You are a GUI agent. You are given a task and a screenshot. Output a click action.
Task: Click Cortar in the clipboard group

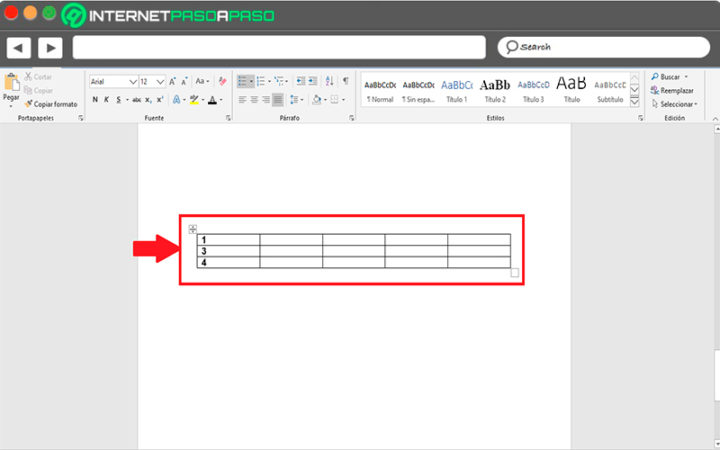[38, 77]
